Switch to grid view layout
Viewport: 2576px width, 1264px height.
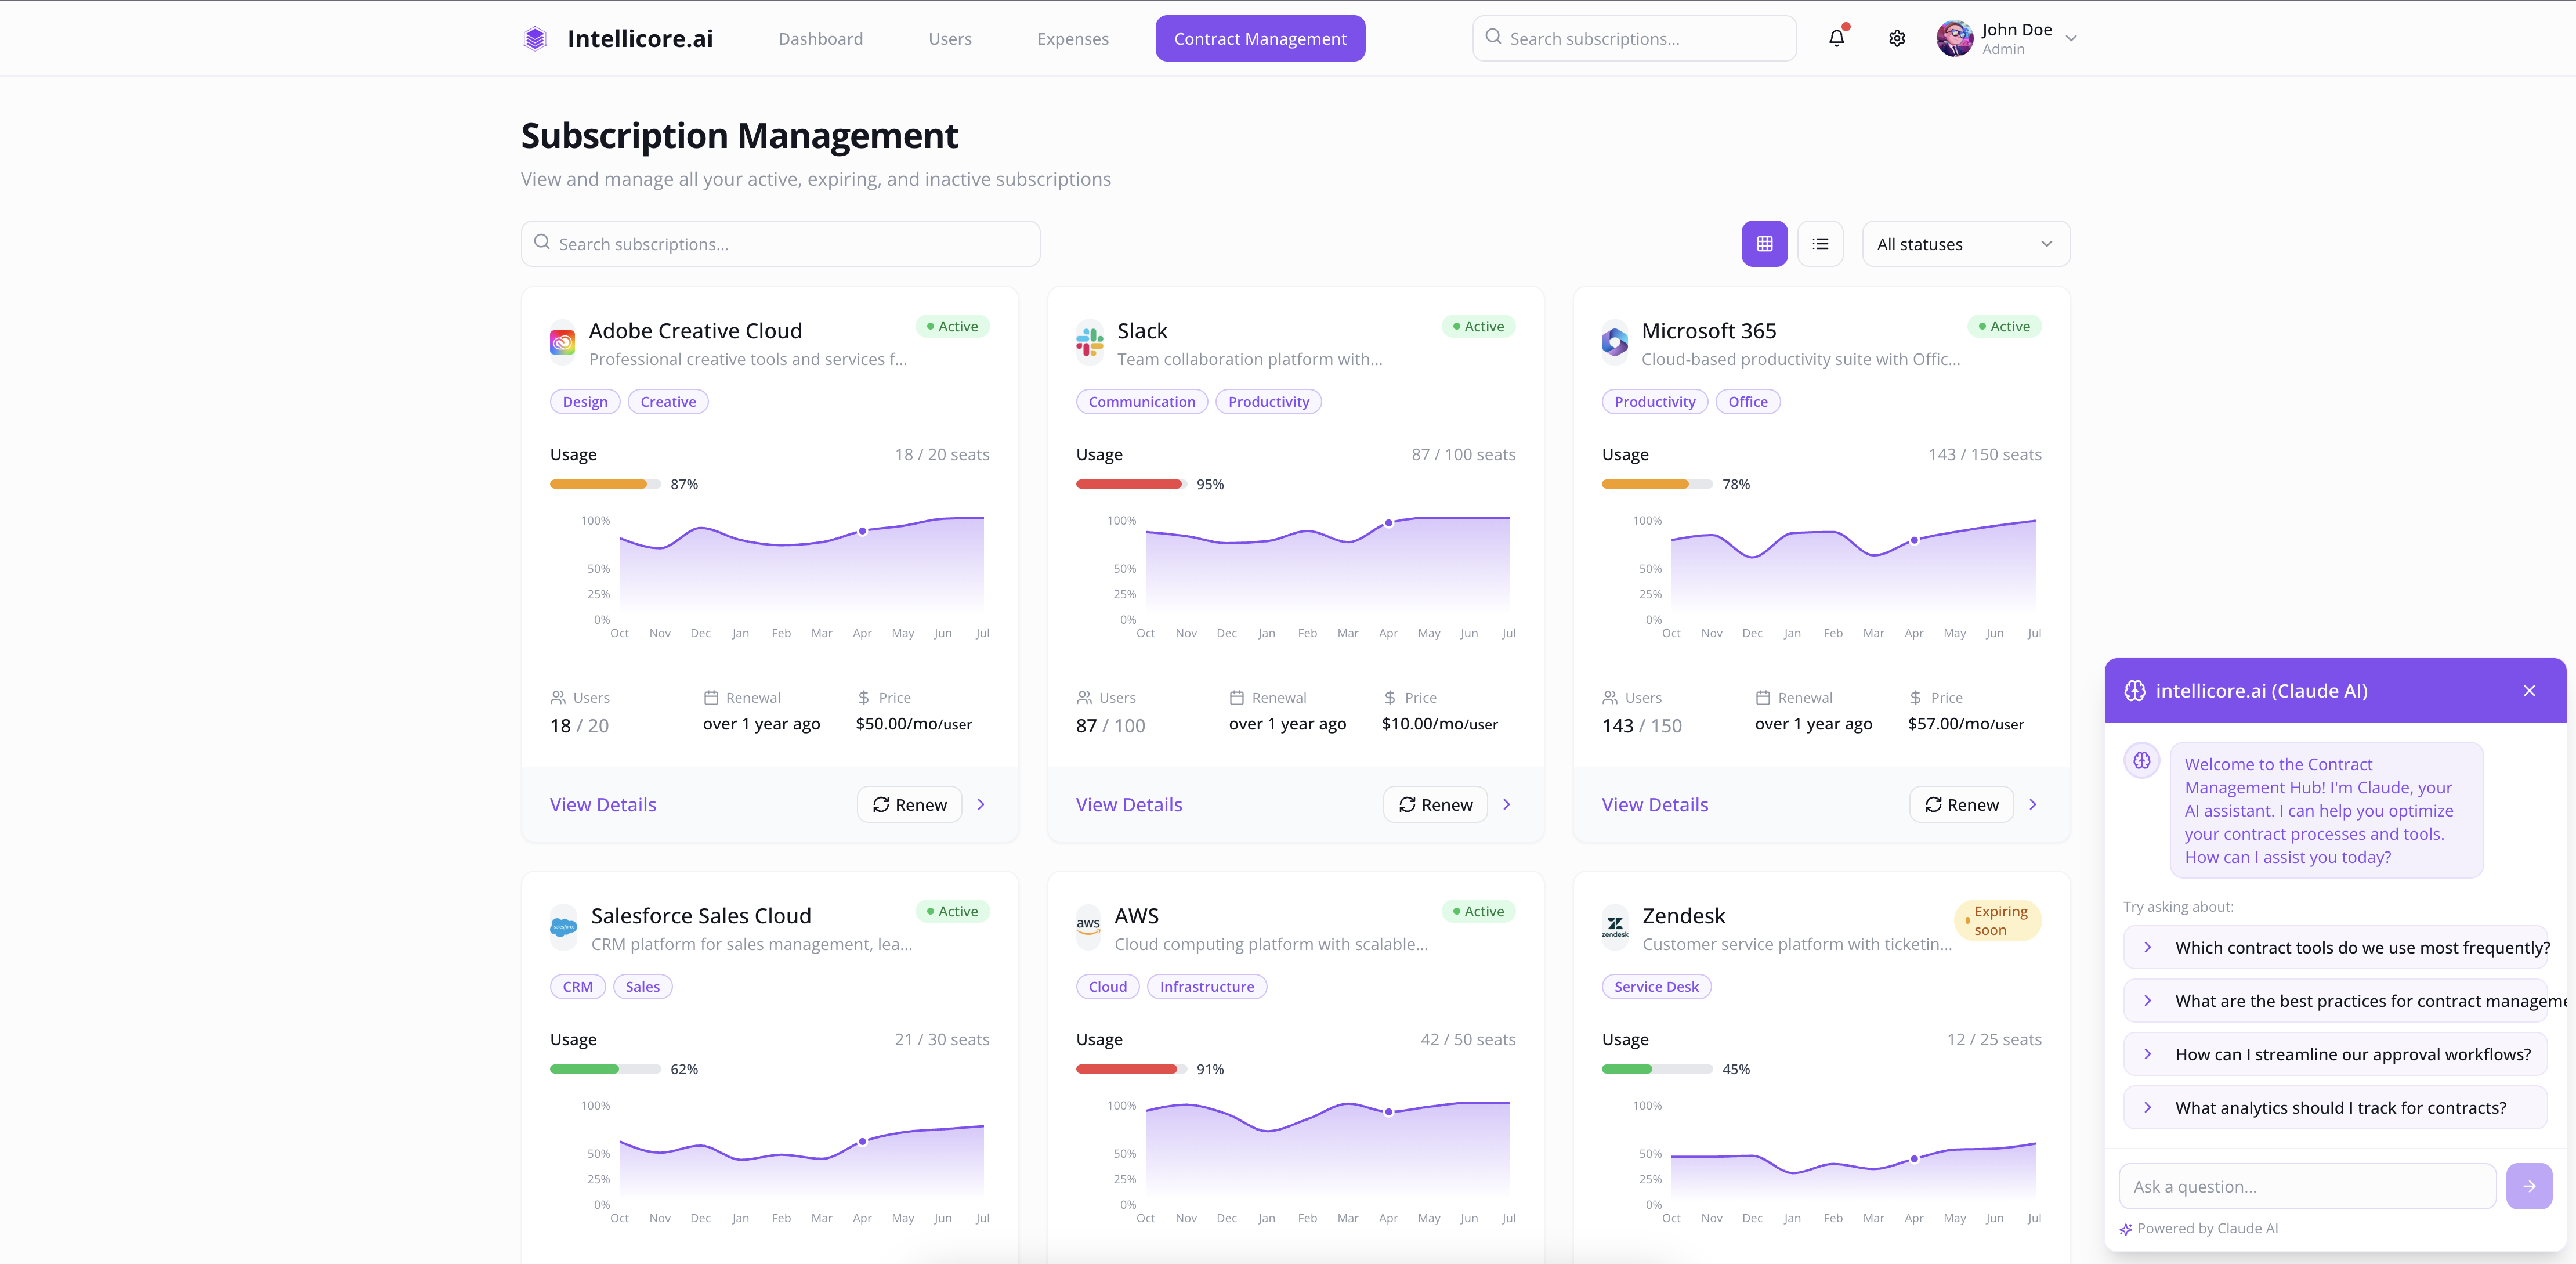[1764, 244]
